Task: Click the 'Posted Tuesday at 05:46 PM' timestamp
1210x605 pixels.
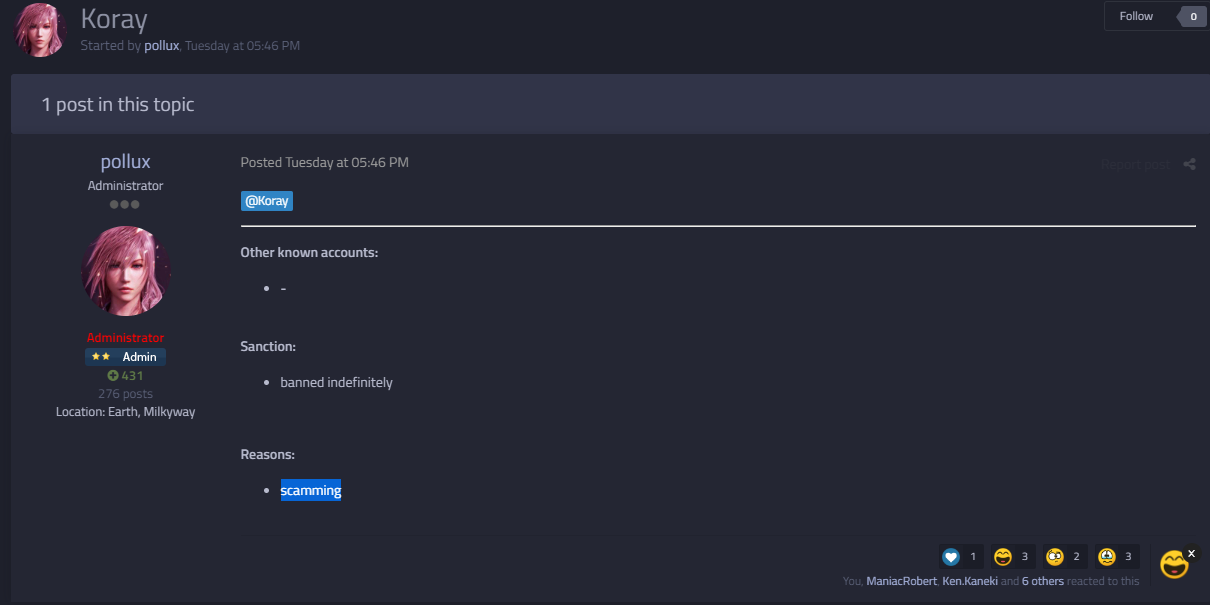Action: pos(325,162)
